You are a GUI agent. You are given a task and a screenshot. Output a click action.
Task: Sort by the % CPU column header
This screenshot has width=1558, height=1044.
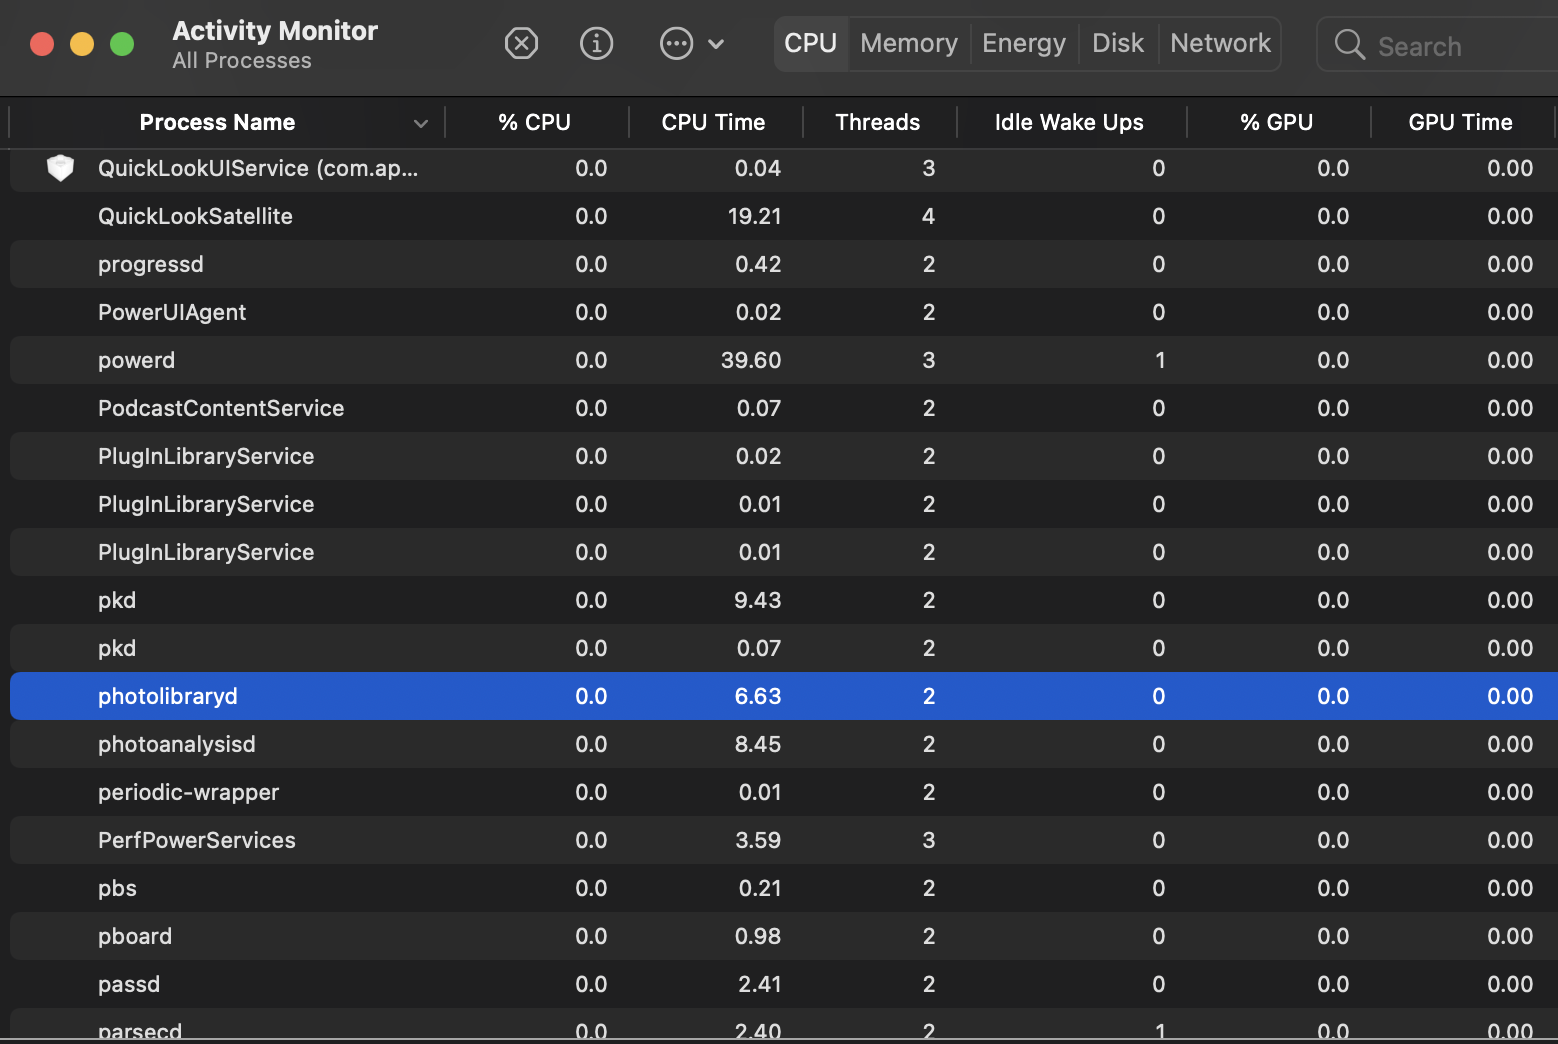tap(535, 123)
